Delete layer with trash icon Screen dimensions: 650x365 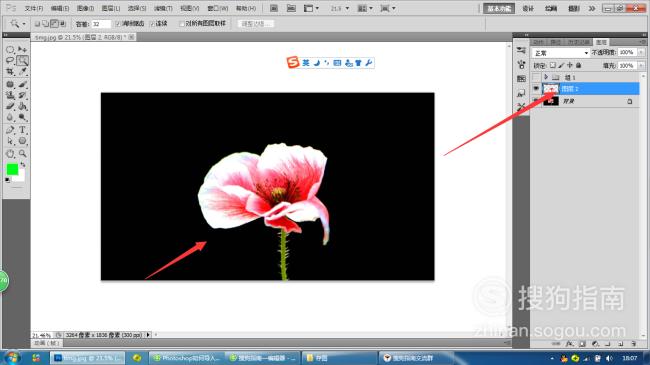pos(633,344)
